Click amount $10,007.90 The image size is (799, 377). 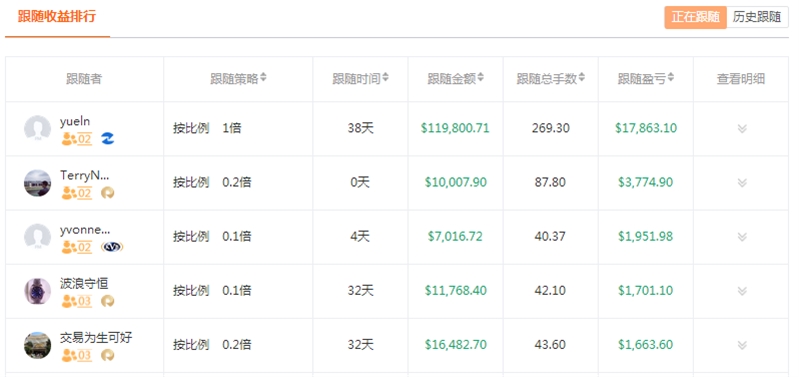point(456,182)
